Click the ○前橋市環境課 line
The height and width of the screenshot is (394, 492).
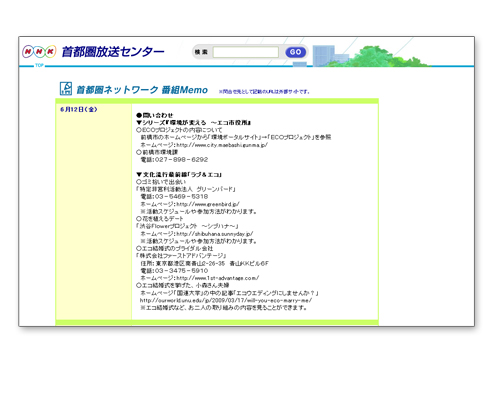pos(157,152)
